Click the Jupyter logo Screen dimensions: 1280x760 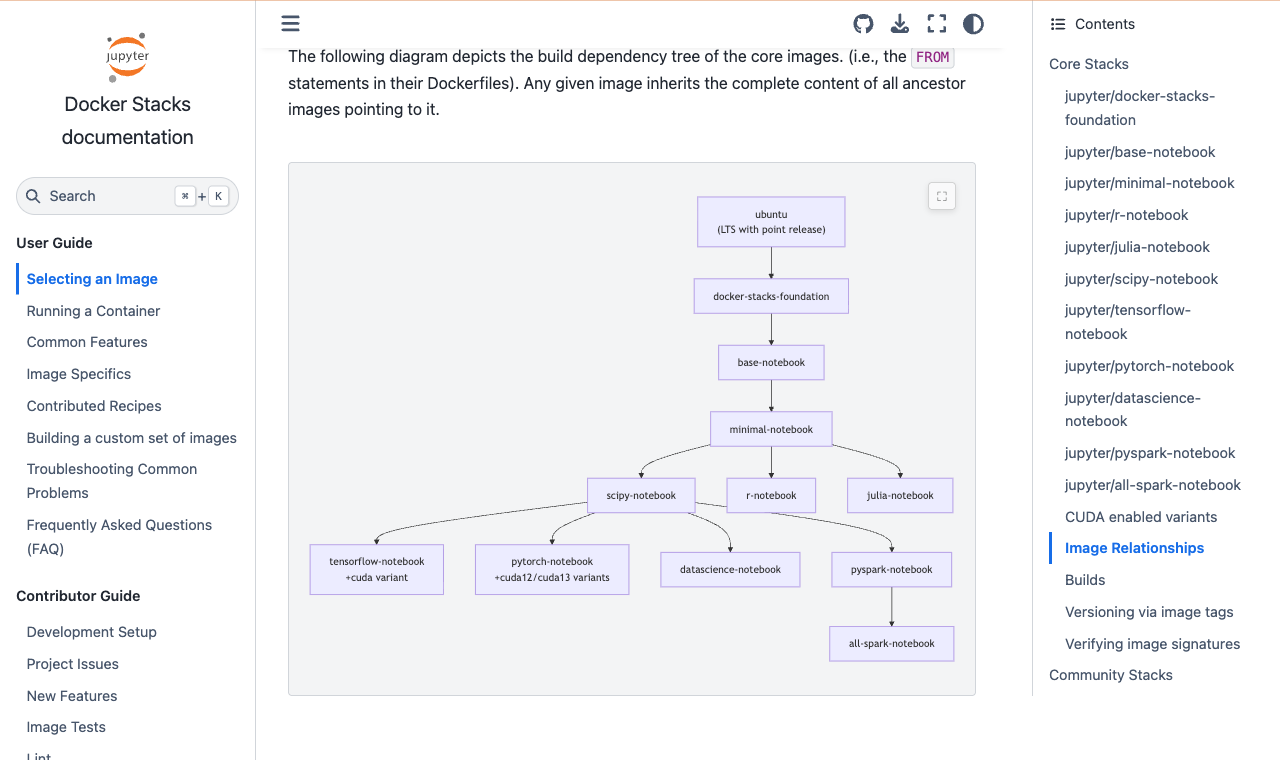pyautogui.click(x=128, y=56)
